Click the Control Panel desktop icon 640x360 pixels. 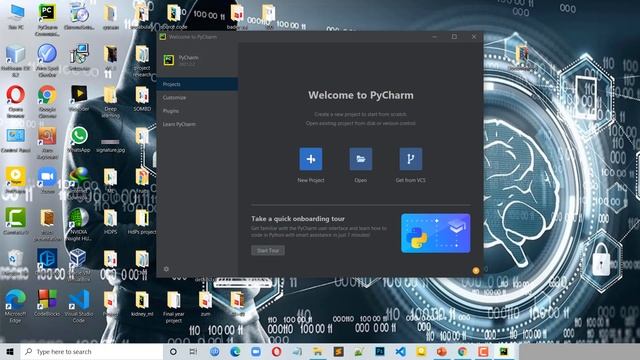[x=16, y=140]
